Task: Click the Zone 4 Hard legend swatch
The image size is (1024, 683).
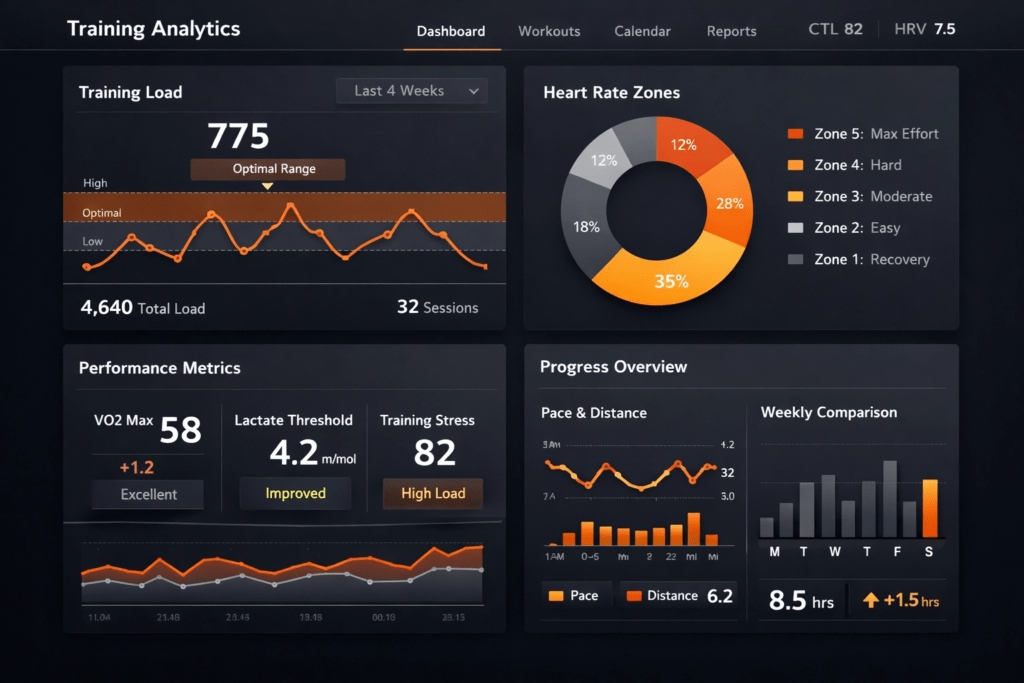Action: [795, 165]
